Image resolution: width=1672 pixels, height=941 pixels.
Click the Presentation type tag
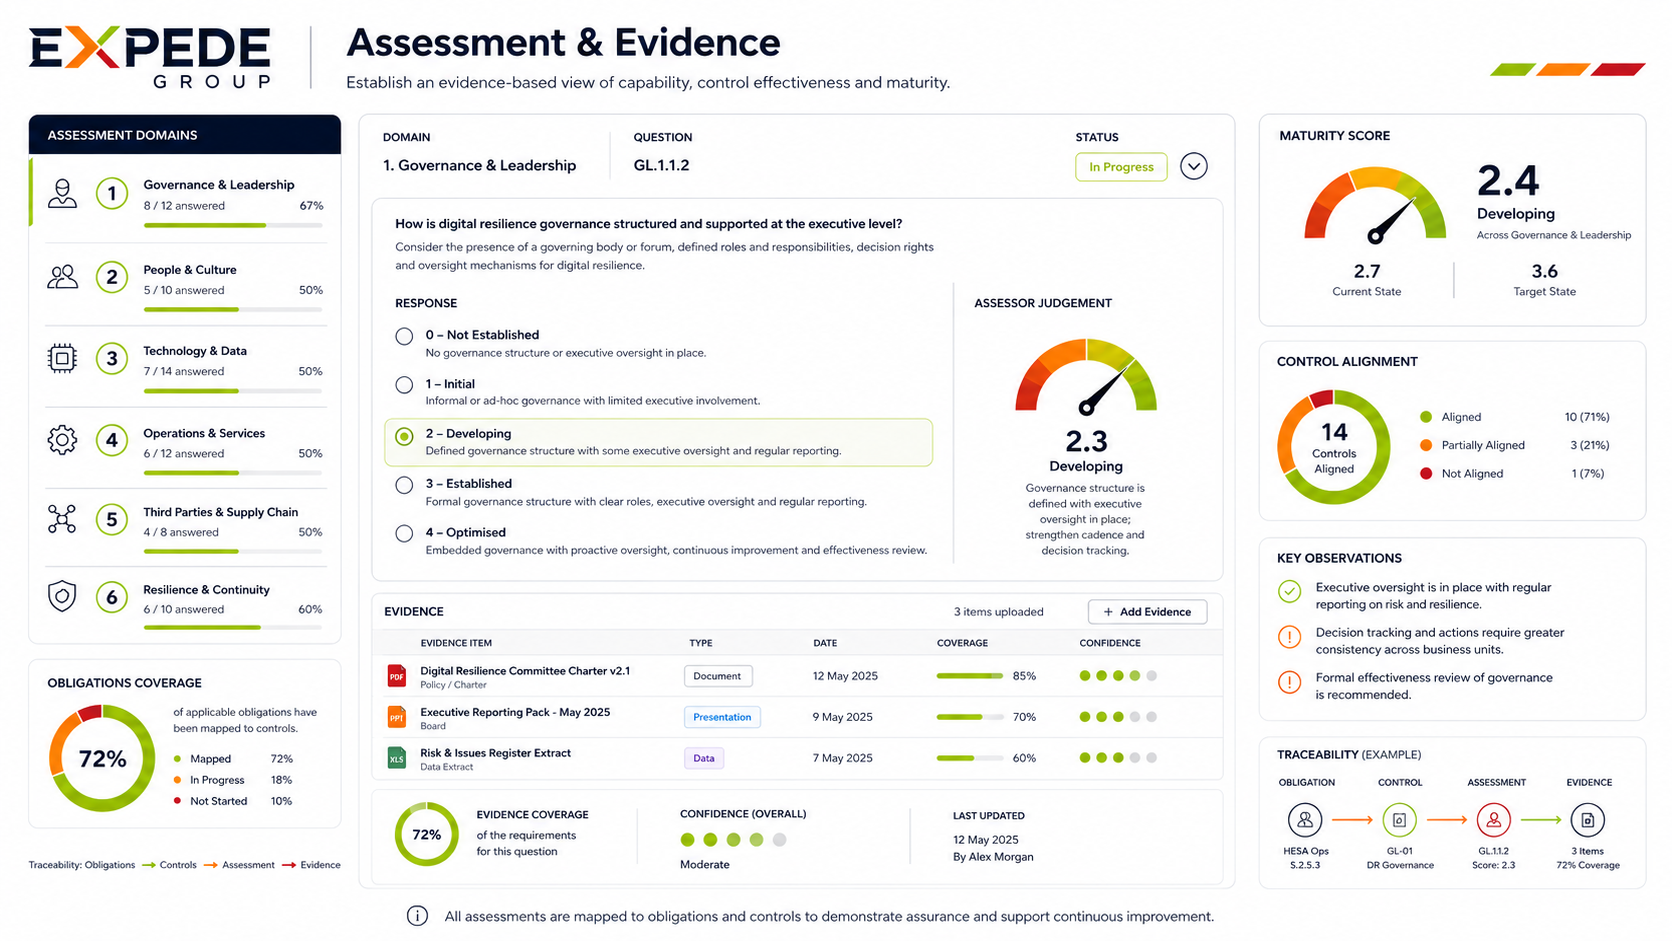[722, 717]
